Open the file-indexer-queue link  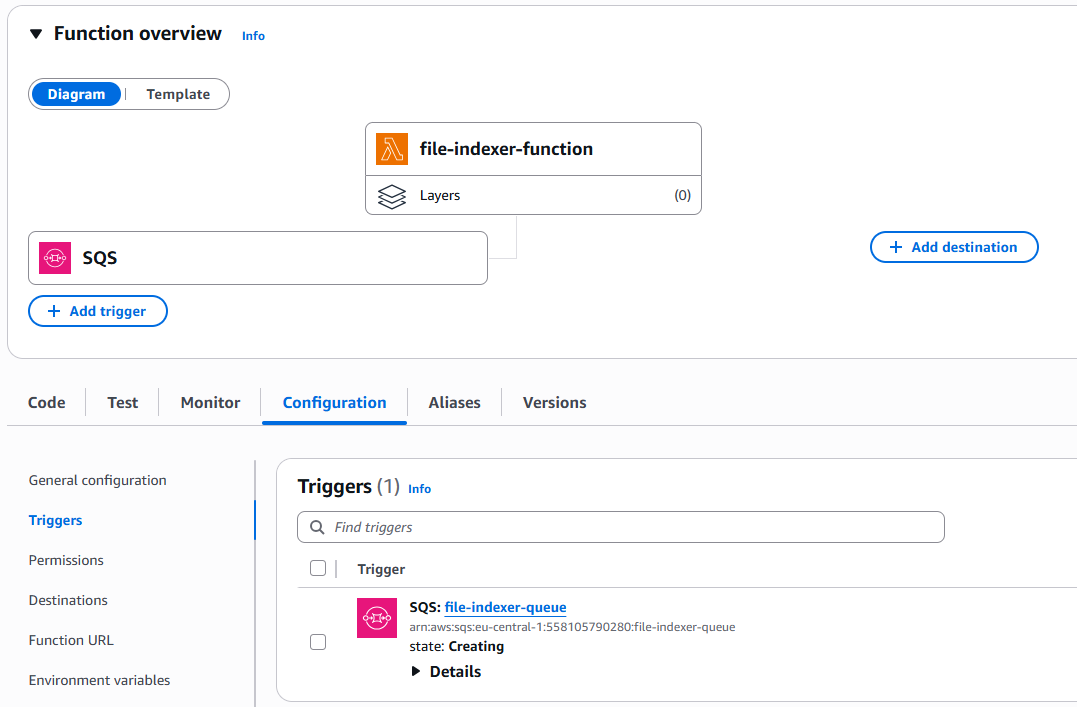coord(505,607)
